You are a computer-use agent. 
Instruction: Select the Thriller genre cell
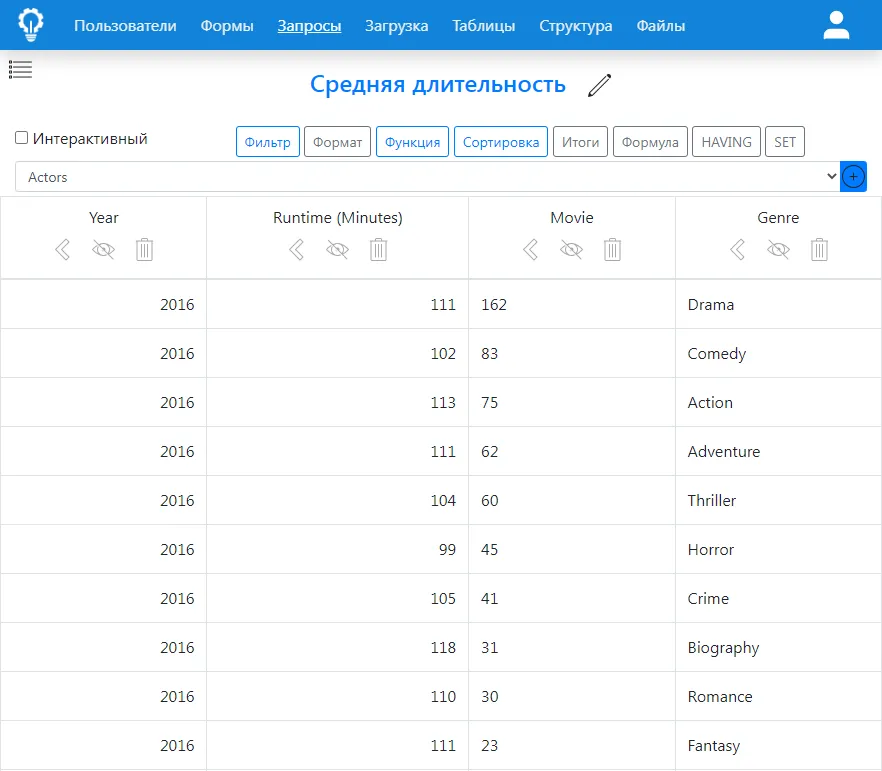click(x=778, y=500)
